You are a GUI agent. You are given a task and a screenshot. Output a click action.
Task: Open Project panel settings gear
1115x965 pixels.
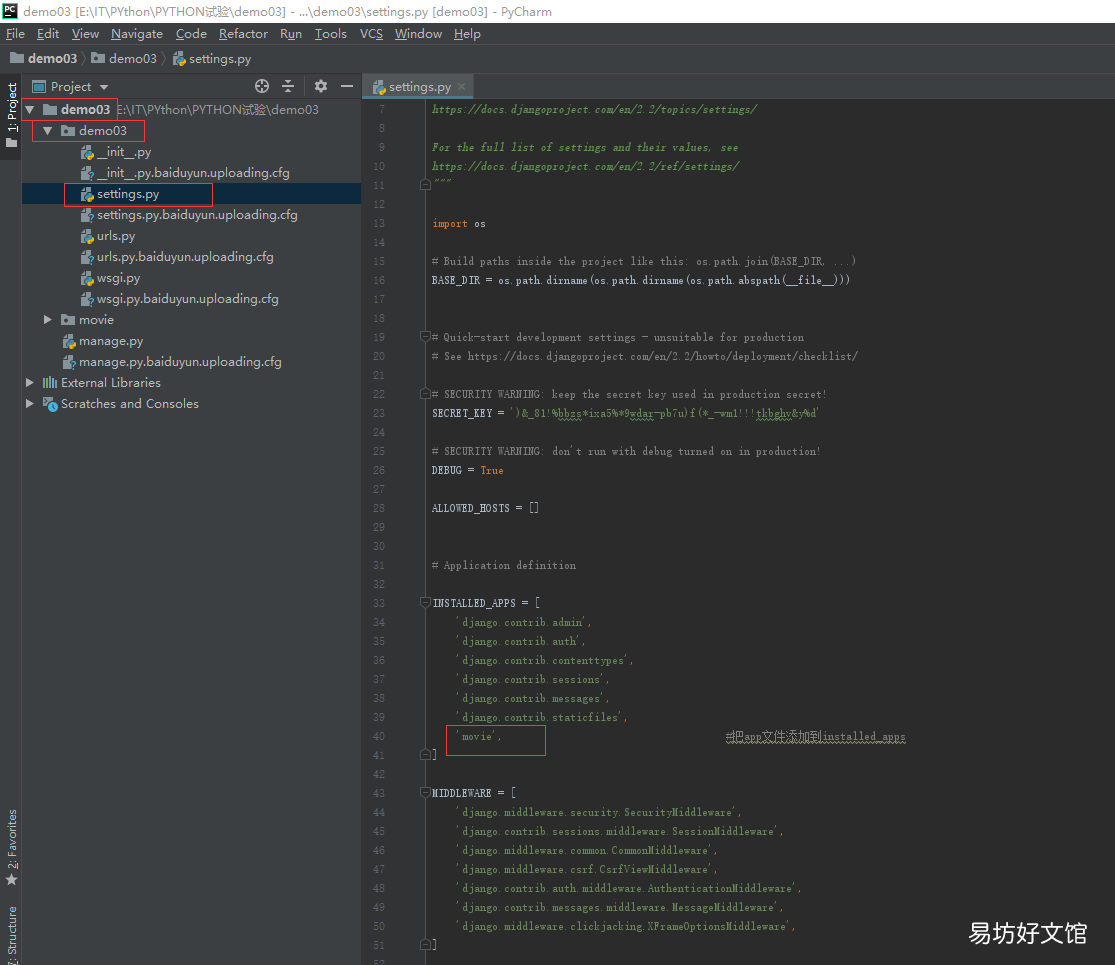pos(321,86)
